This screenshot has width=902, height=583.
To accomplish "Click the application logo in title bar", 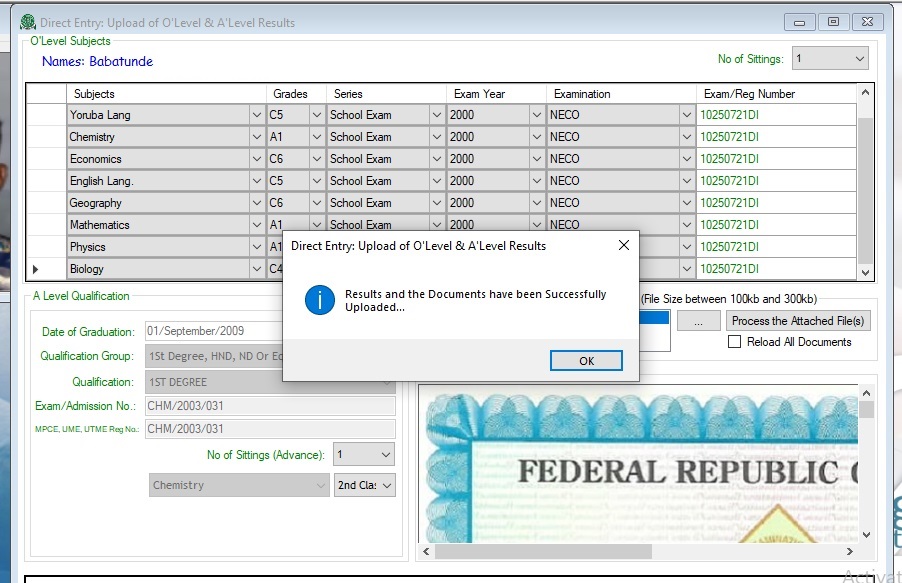I will click(x=28, y=22).
